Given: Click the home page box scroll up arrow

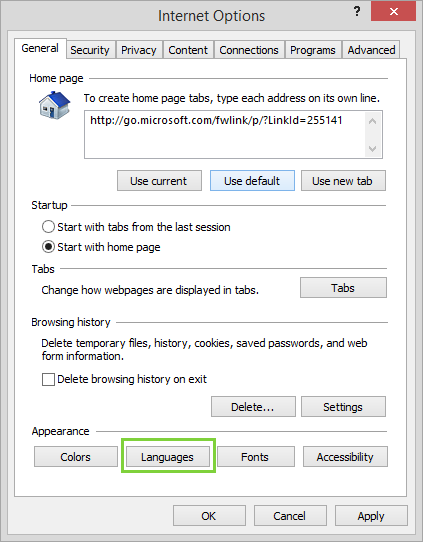Looking at the screenshot, I should pos(373,121).
